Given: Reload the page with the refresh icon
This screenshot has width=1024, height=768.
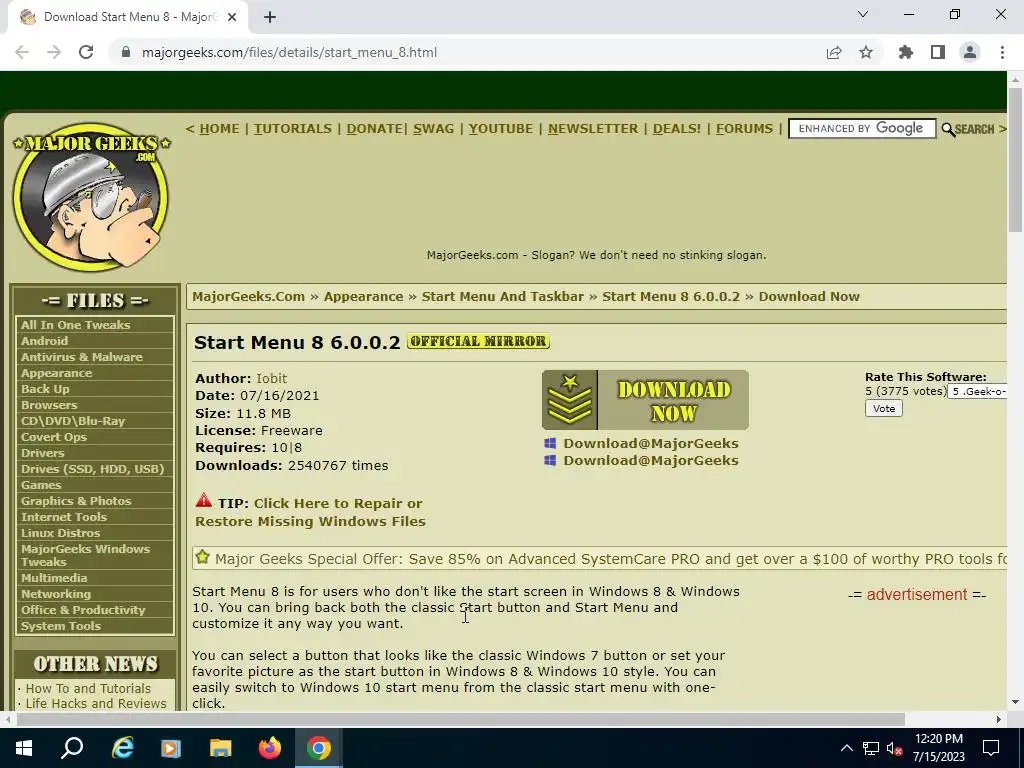Looking at the screenshot, I should (x=86, y=52).
